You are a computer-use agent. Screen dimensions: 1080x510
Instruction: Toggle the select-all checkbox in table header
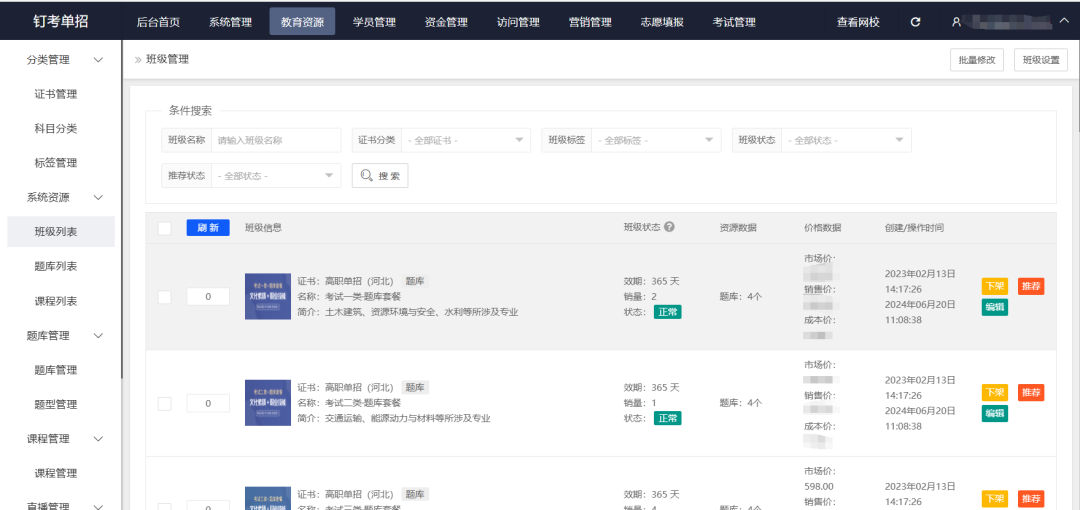click(x=165, y=228)
